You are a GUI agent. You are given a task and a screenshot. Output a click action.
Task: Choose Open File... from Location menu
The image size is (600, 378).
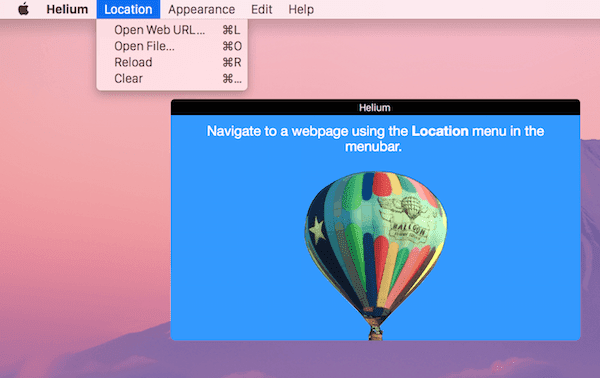click(x=172, y=46)
